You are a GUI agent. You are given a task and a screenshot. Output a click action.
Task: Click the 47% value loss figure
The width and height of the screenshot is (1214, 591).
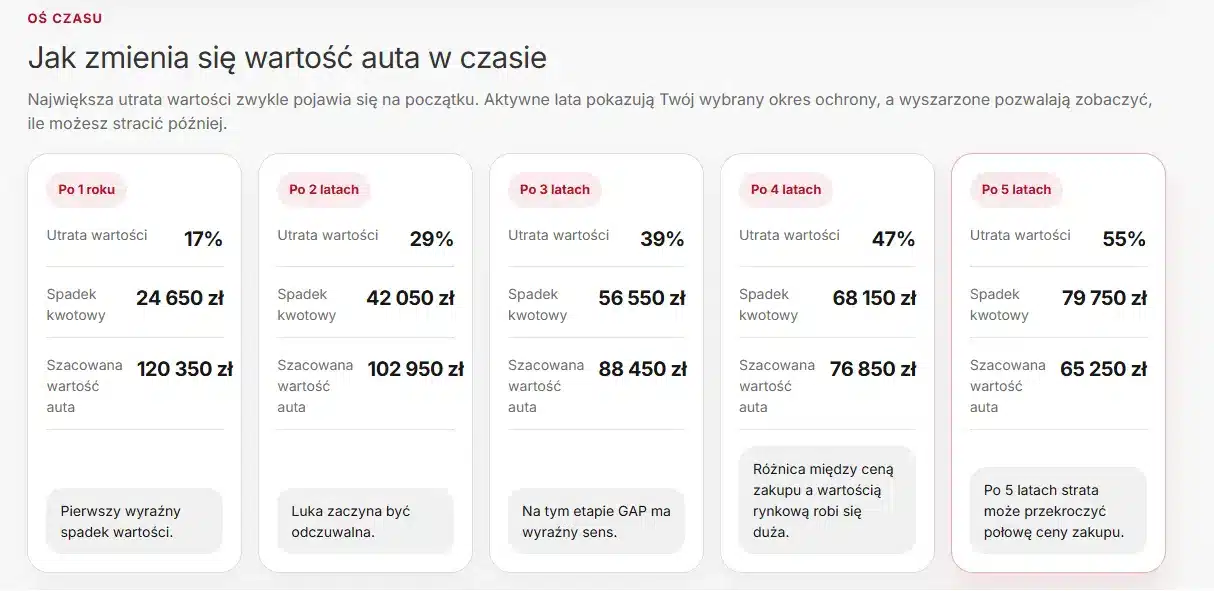click(x=894, y=239)
